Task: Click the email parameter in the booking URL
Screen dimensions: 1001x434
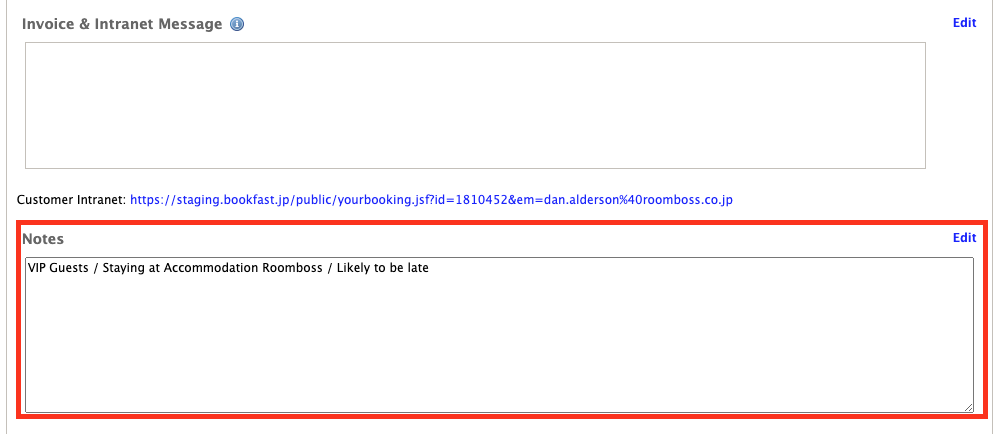Action: [620, 200]
